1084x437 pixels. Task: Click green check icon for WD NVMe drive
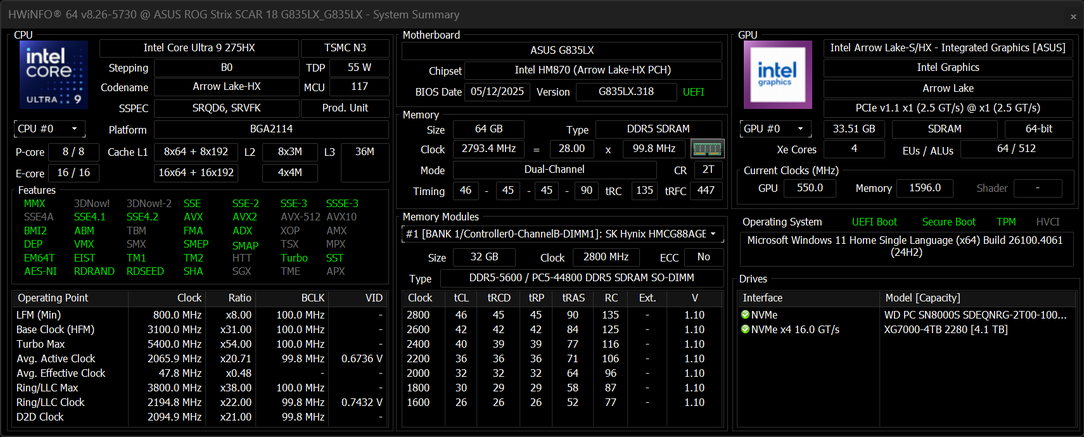point(745,315)
